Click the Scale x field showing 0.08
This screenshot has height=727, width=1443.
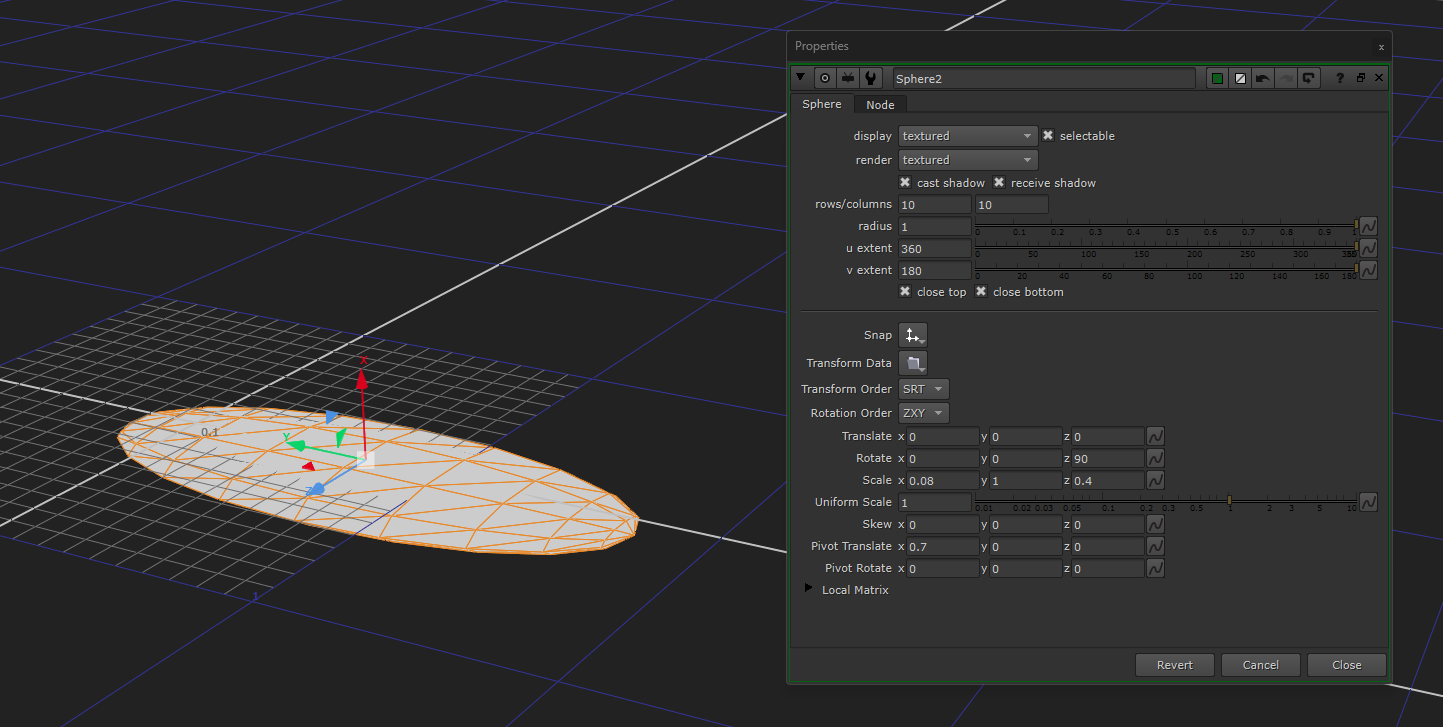pyautogui.click(x=943, y=481)
